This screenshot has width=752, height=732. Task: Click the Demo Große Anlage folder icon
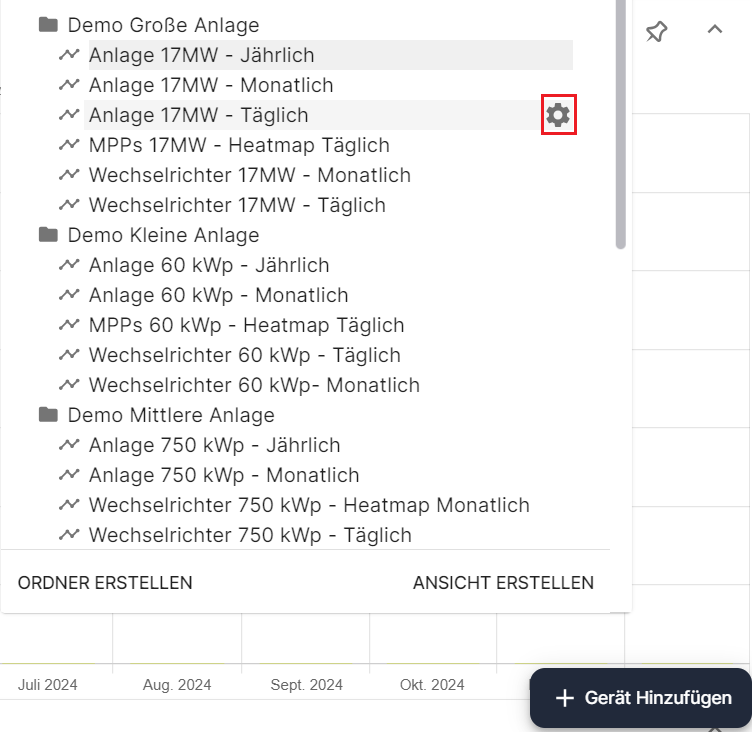(x=47, y=25)
